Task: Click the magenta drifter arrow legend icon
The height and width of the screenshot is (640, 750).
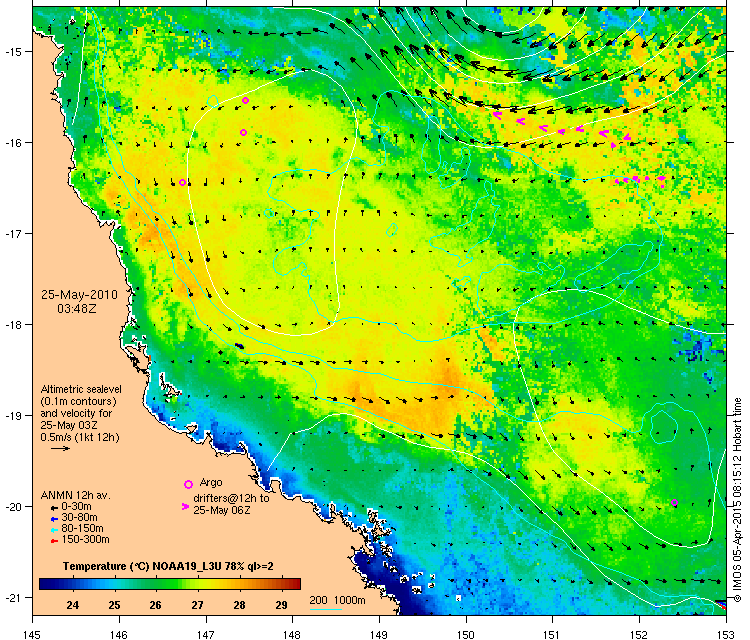Action: [185, 506]
